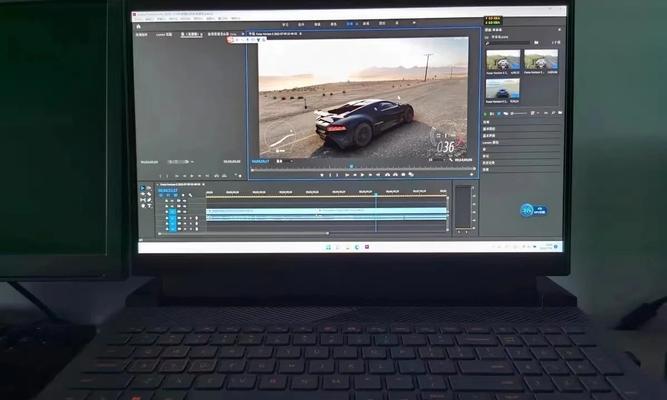667x400 pixels.
Task: Open the Source monitor zoom level dropdown
Action: point(180,162)
